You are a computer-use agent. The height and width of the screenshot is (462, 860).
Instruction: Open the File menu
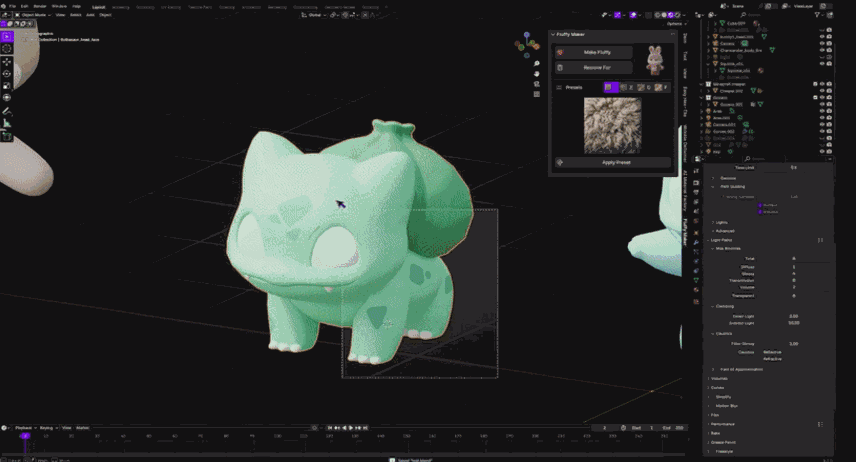[x=13, y=6]
